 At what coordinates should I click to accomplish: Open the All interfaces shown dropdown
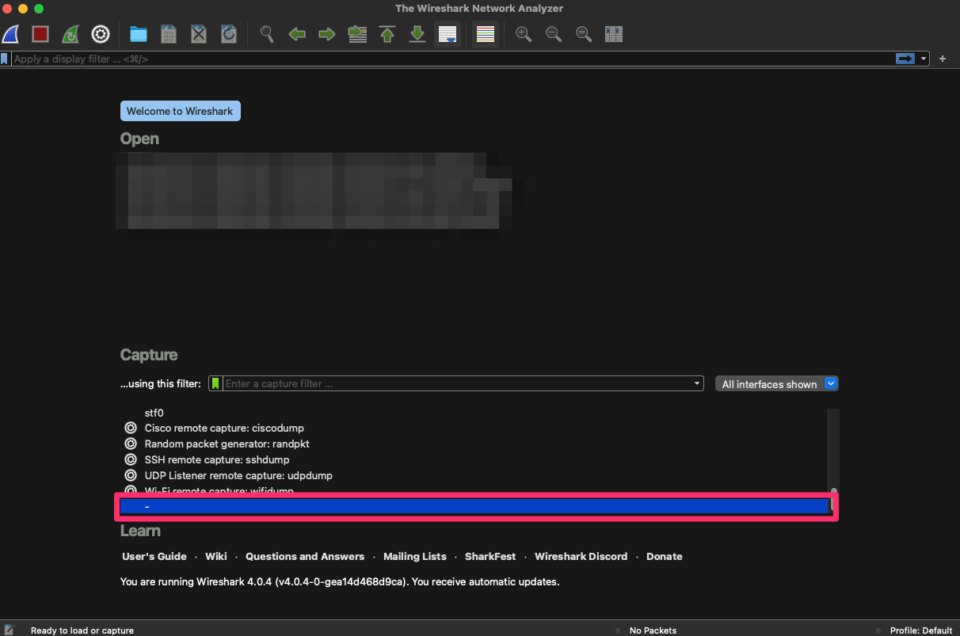(x=777, y=383)
